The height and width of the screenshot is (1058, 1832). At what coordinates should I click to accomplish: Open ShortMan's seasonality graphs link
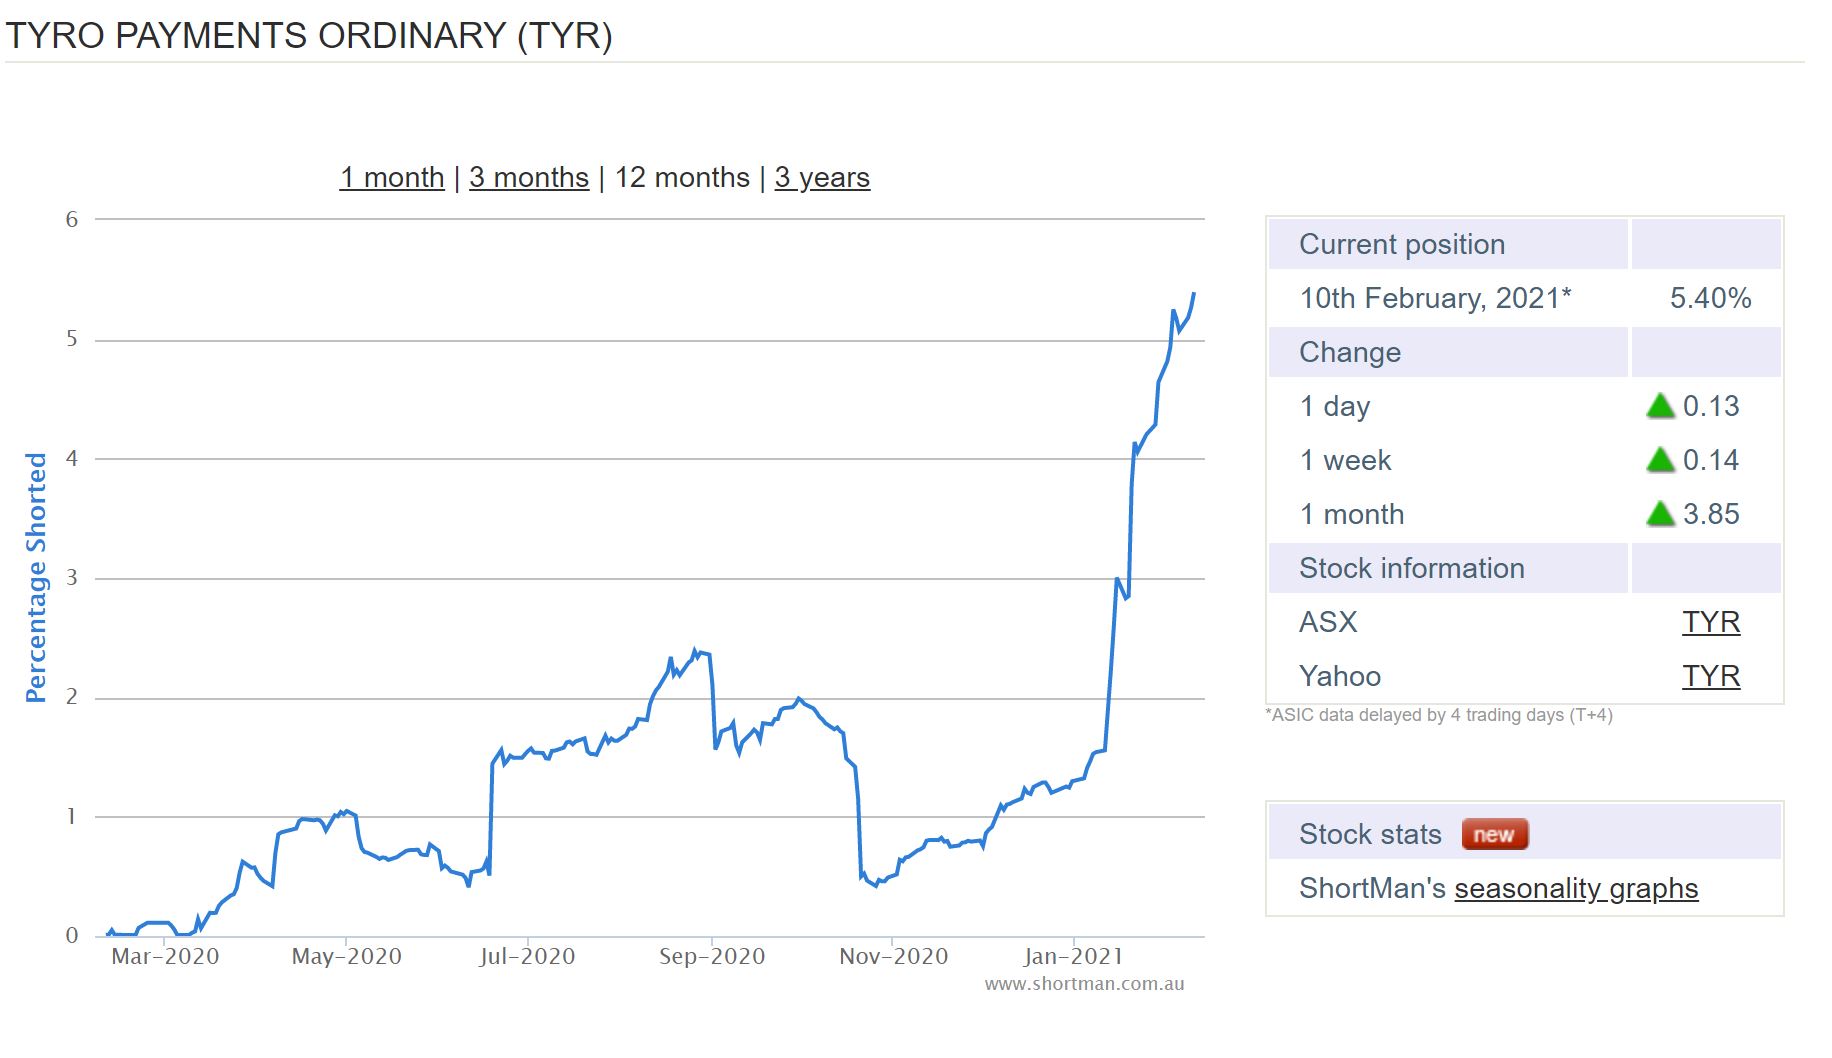coord(1576,888)
